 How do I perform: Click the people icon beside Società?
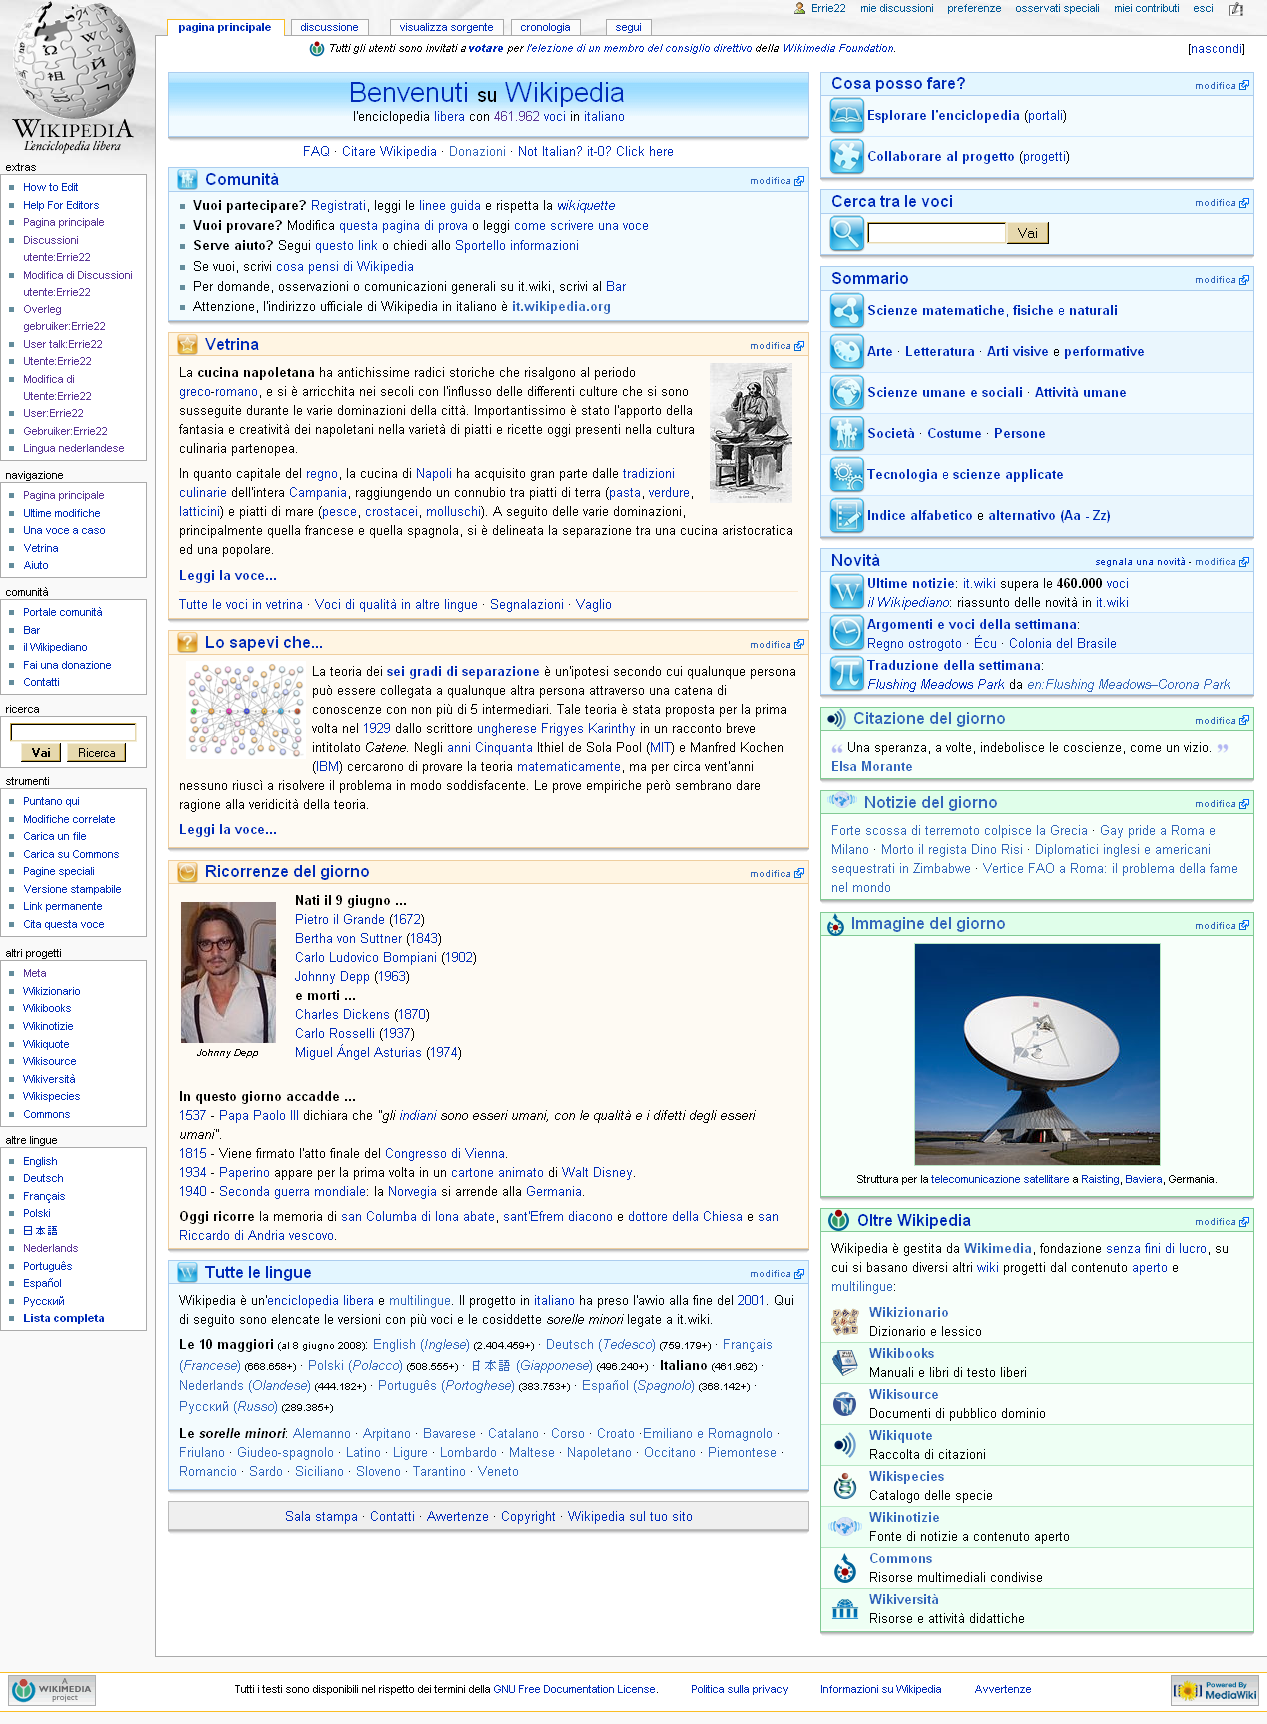point(846,434)
